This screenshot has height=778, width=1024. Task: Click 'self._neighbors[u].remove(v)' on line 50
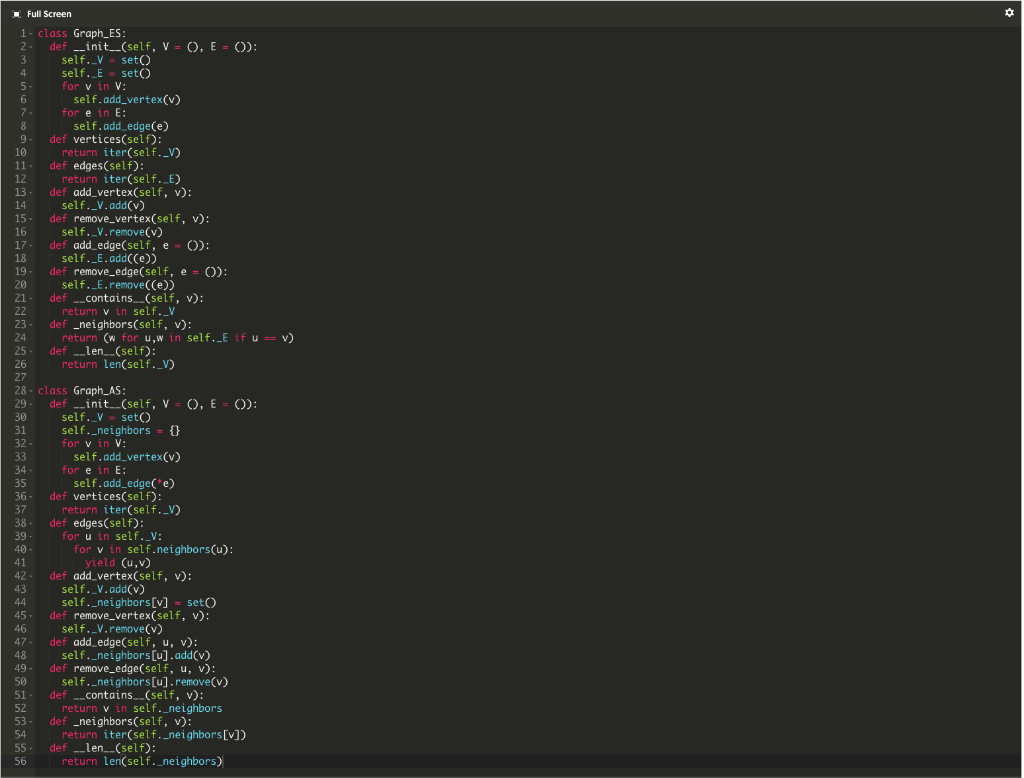[145, 682]
